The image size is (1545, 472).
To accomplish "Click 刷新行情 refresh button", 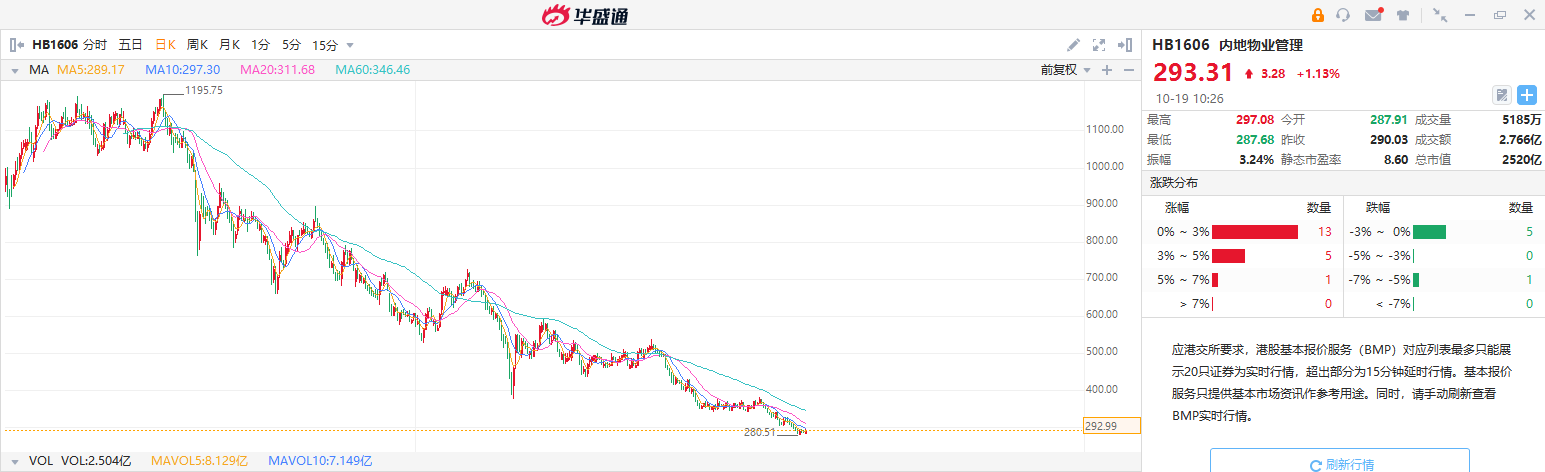I will [x=1339, y=464].
